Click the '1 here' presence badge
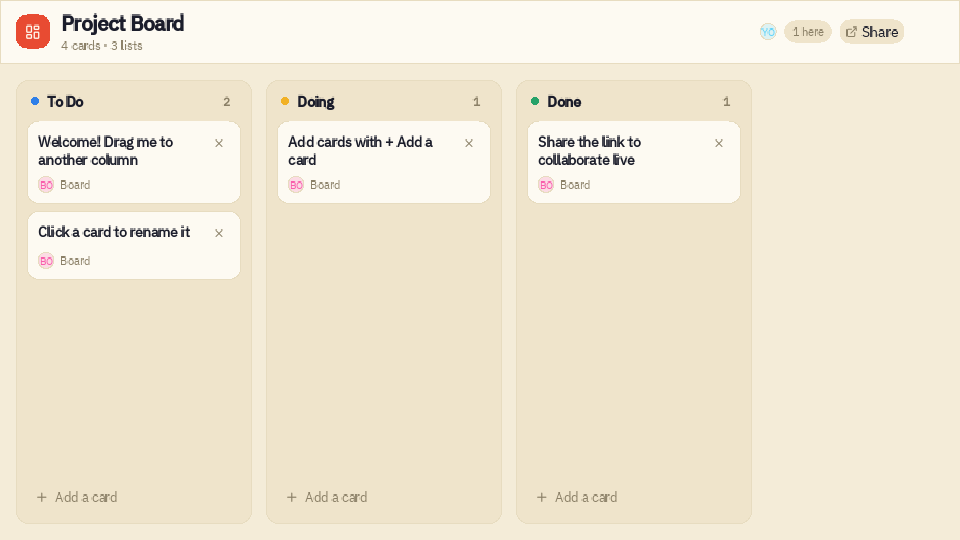 pyautogui.click(x=808, y=32)
